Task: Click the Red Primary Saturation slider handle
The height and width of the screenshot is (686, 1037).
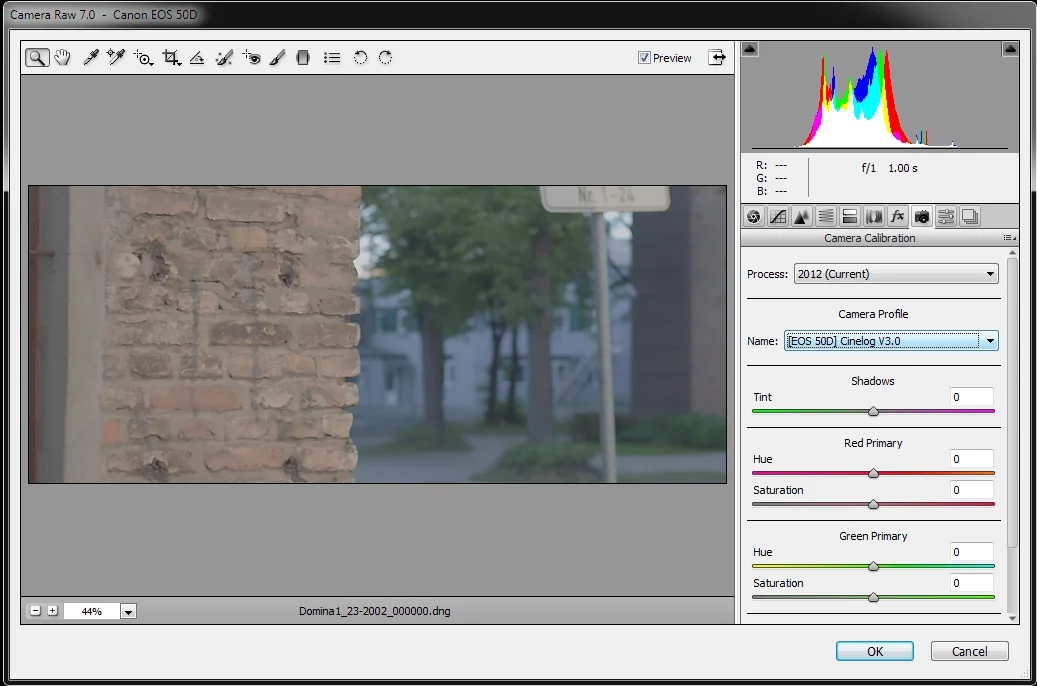Action: click(873, 505)
